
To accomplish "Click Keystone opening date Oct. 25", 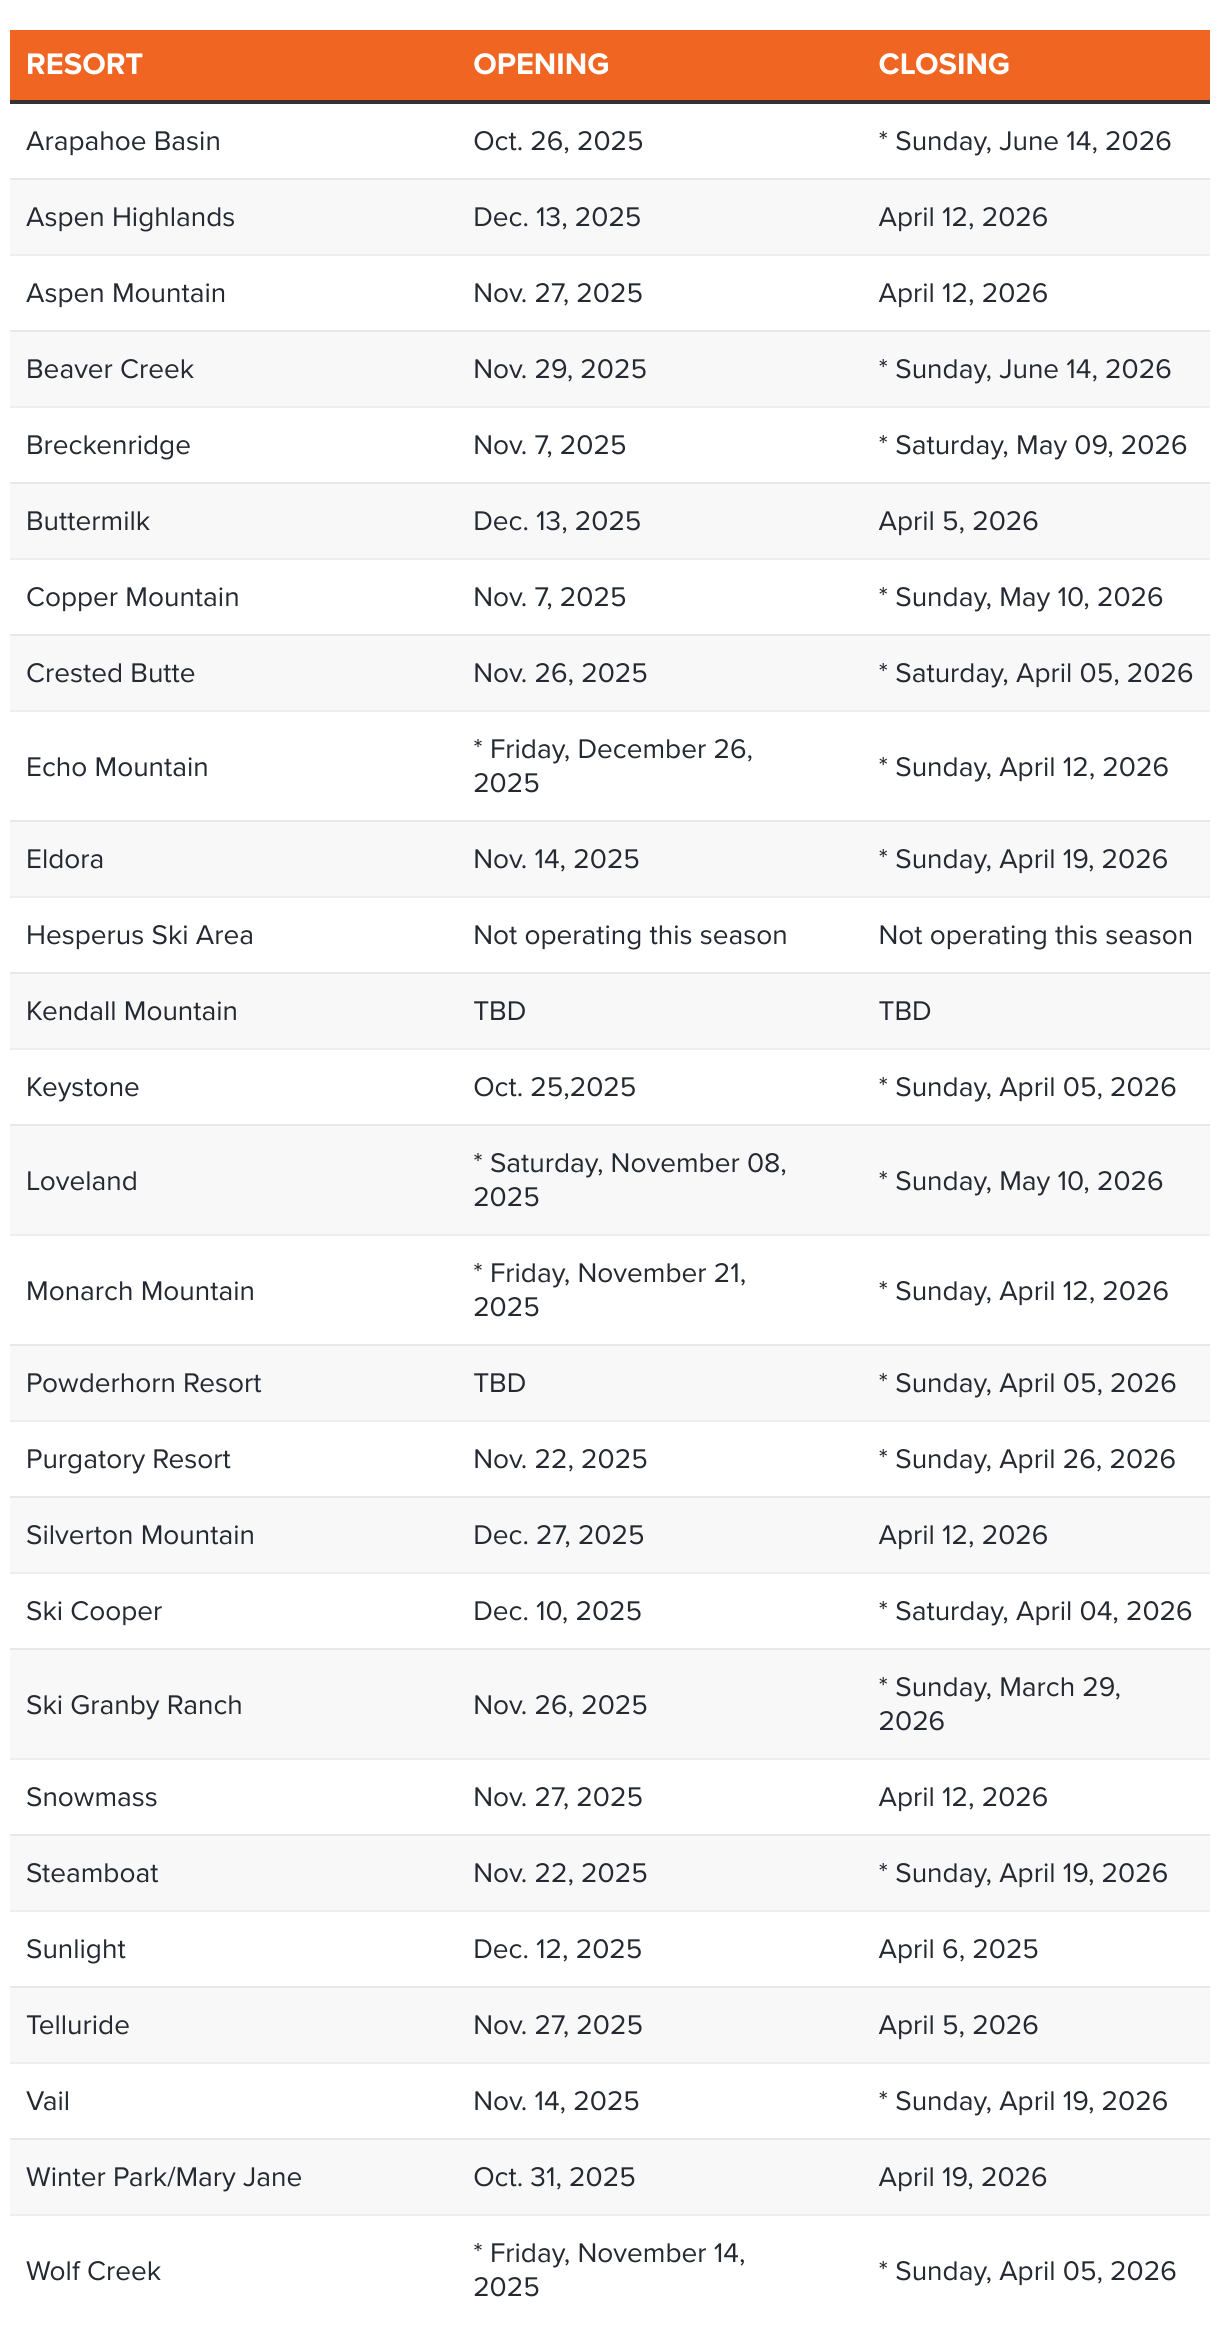I will [x=554, y=1087].
